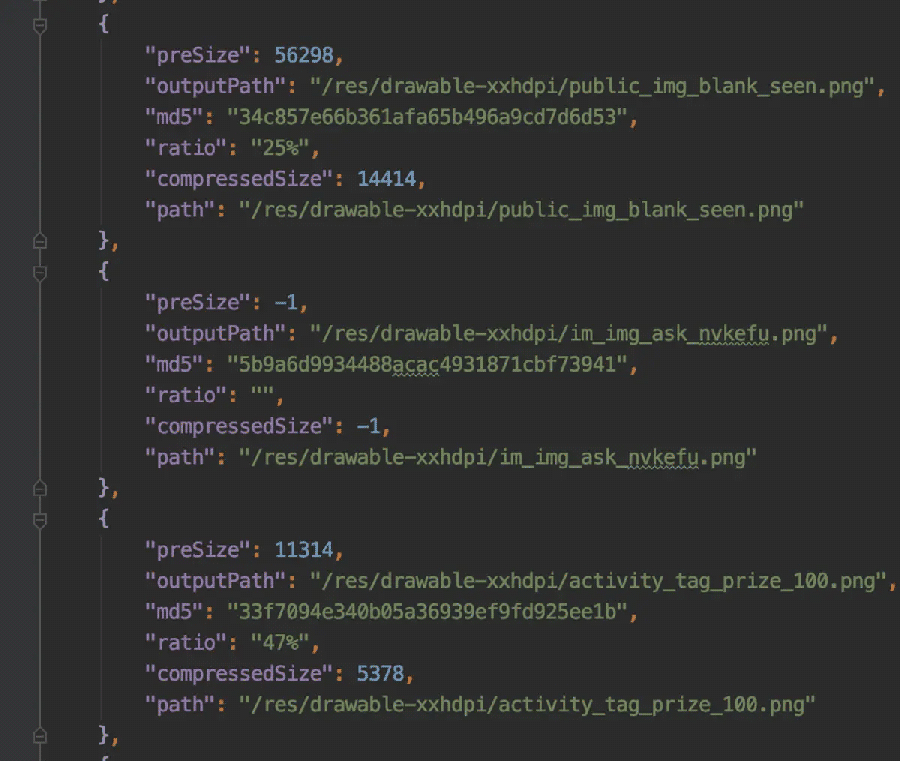Place cursor on the number 11314
This screenshot has height=761, width=900.
pyautogui.click(x=304, y=550)
